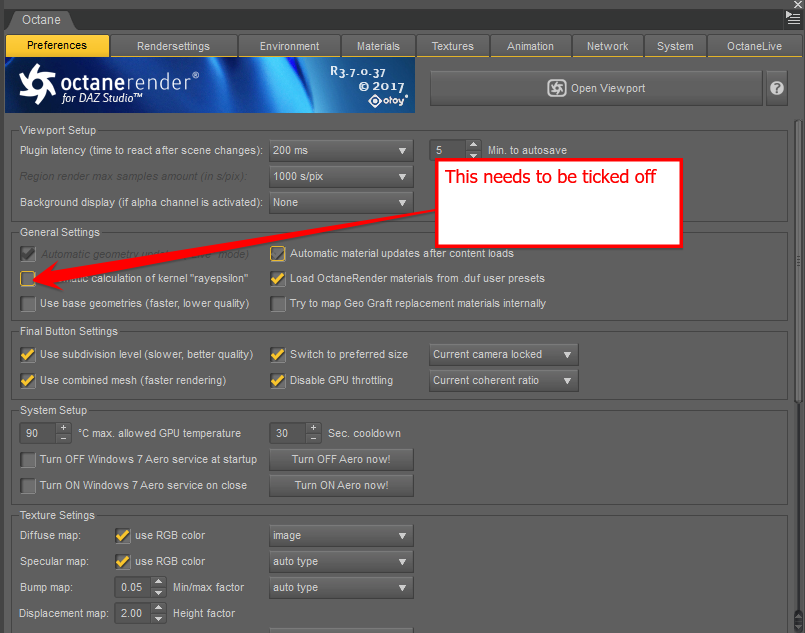The height and width of the screenshot is (633, 805).
Task: Increase Displacement map height factor
Action: click(x=159, y=608)
